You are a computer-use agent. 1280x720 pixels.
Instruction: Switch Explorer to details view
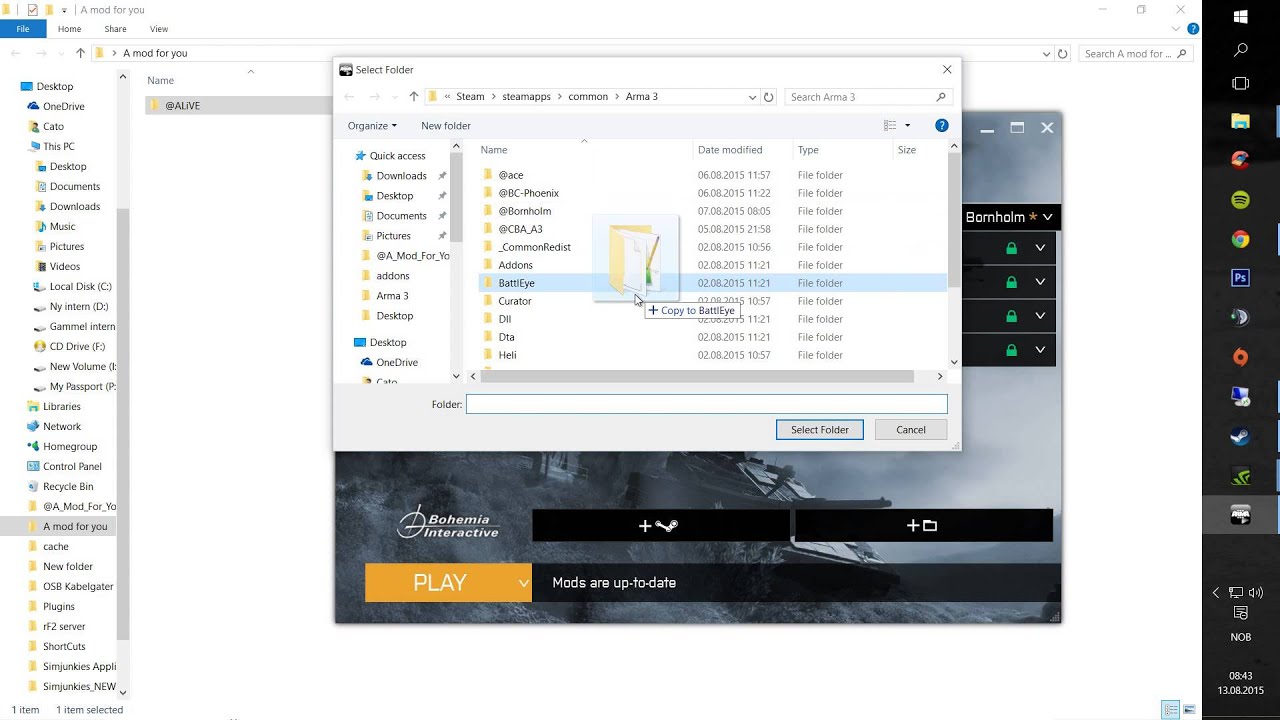[1171, 710]
